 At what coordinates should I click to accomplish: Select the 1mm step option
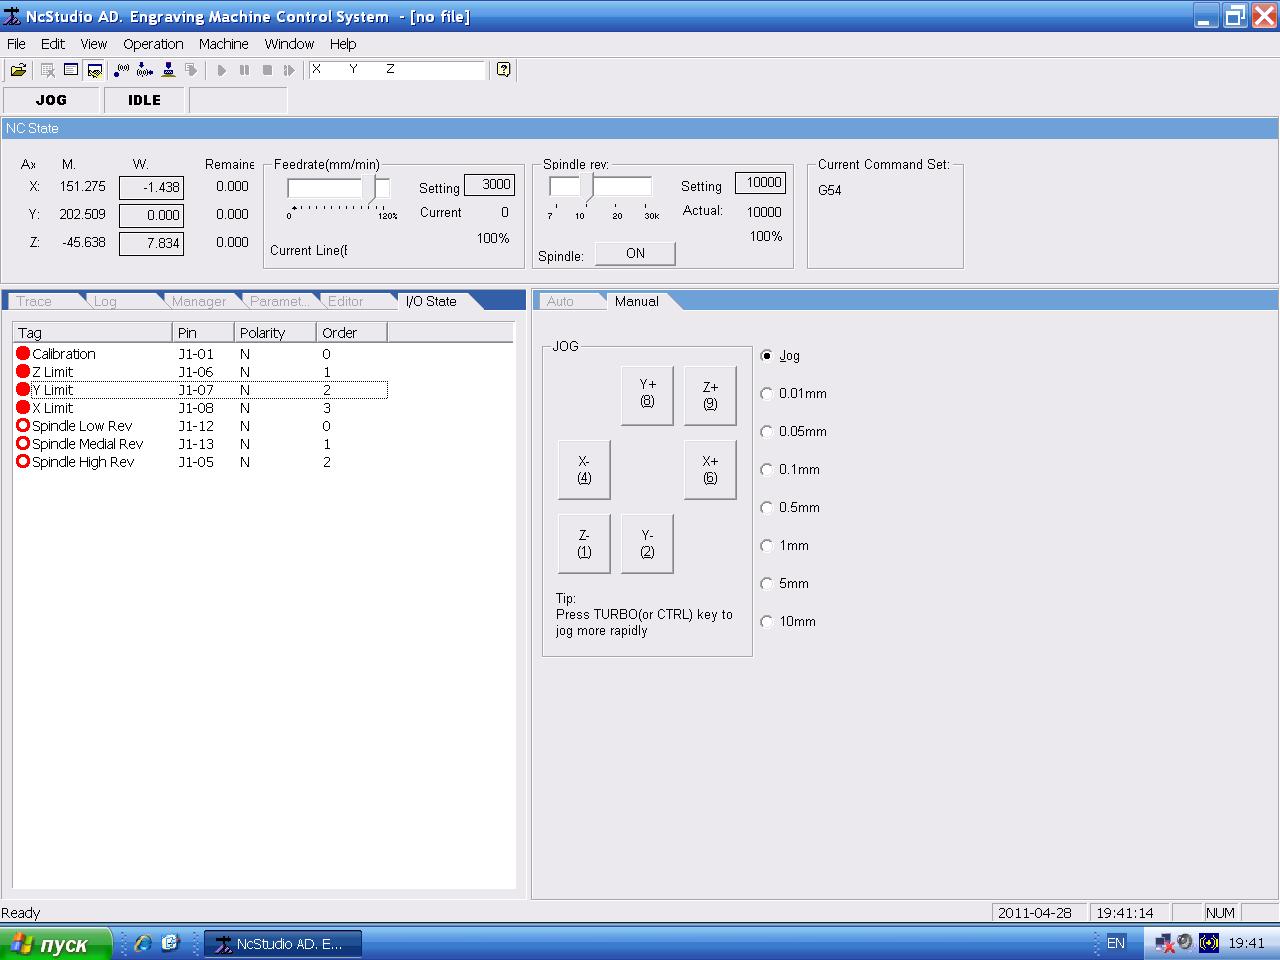click(x=767, y=546)
